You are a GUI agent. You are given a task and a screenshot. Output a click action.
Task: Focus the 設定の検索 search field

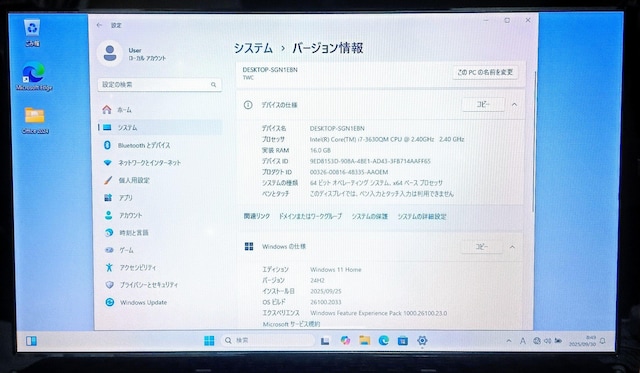pyautogui.click(x=160, y=85)
